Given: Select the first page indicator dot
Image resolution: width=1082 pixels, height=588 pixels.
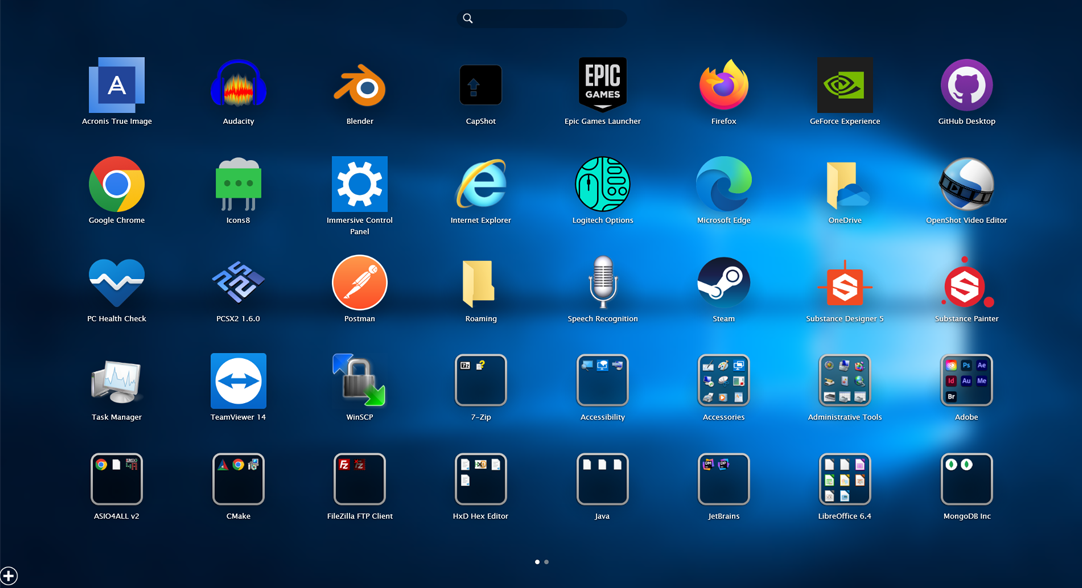Looking at the screenshot, I should point(538,562).
